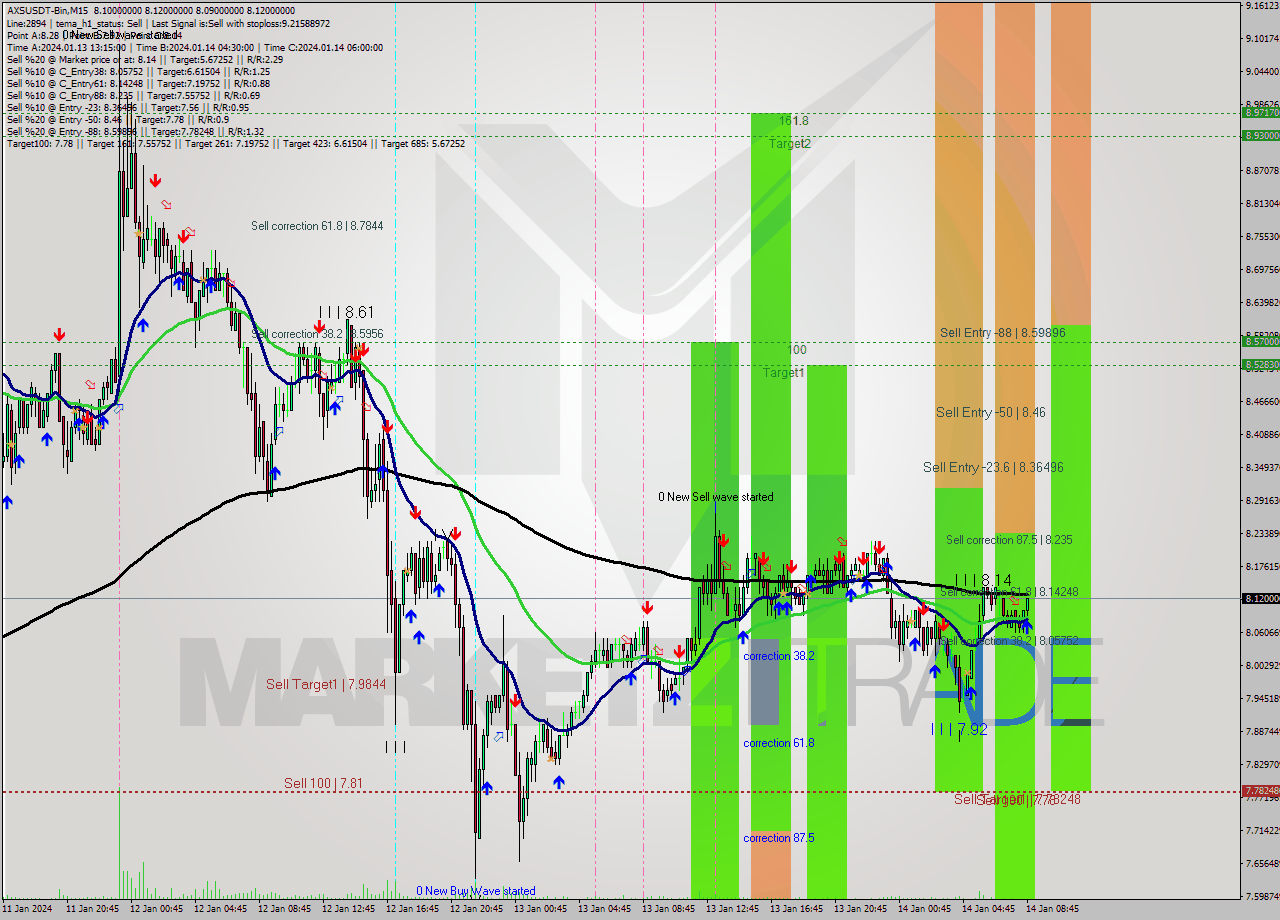Viewport: 1280px width, 920px height.
Task: Click the 9.16123 price scale value
Action: click(1261, 5)
